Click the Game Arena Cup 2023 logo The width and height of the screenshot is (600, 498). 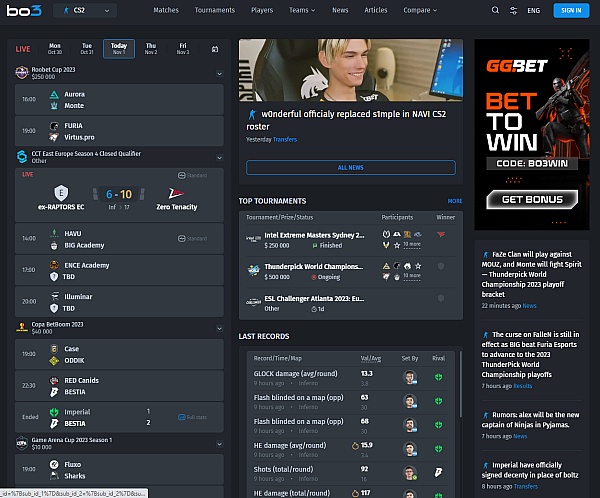tap(22, 443)
